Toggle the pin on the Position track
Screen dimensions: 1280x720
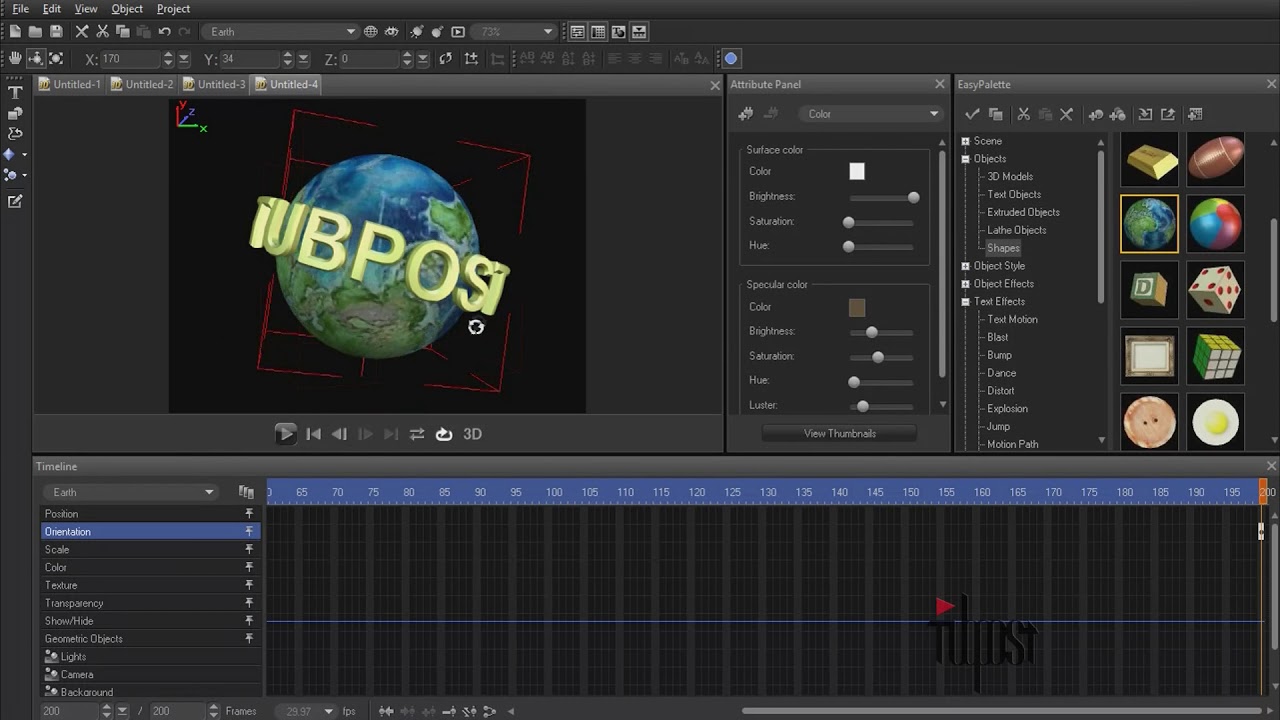[249, 514]
